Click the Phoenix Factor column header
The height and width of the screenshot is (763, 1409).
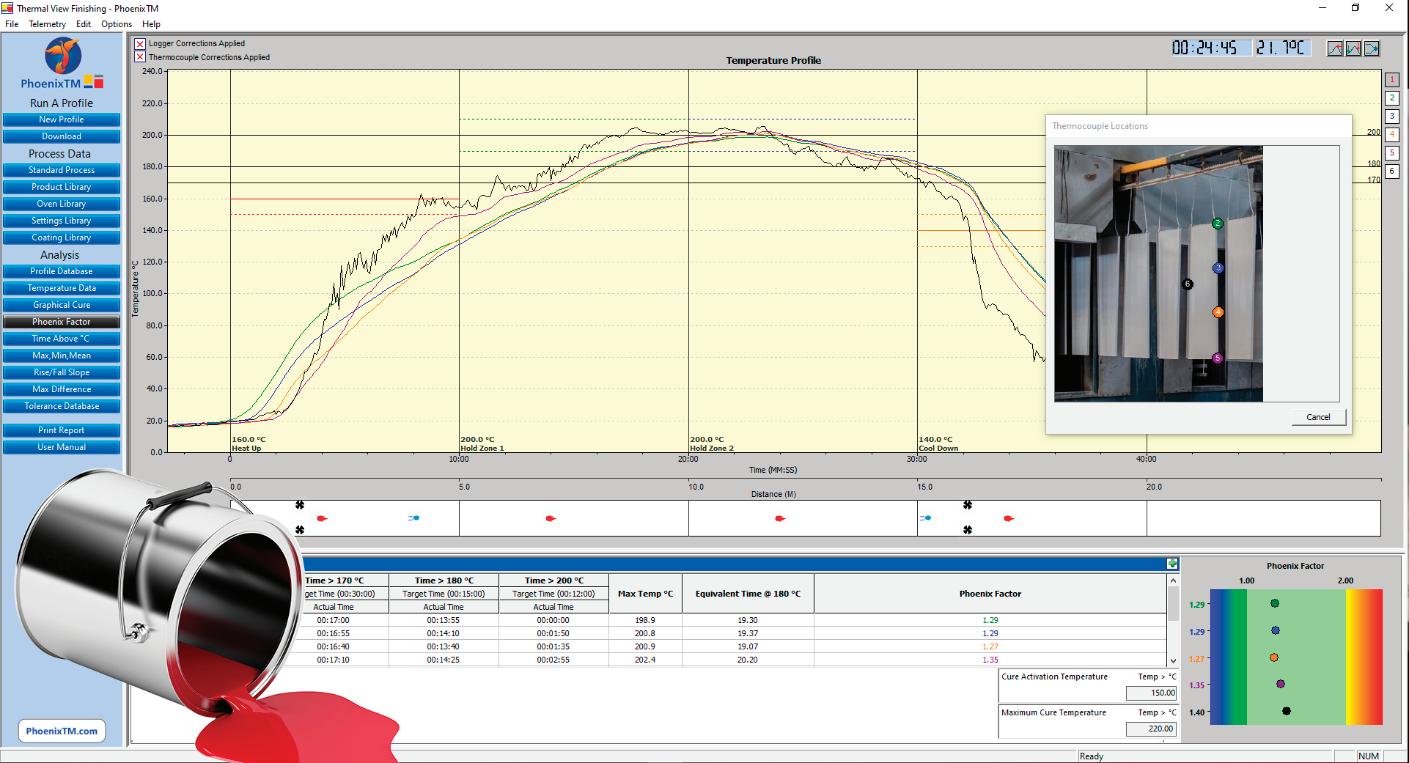click(990, 594)
